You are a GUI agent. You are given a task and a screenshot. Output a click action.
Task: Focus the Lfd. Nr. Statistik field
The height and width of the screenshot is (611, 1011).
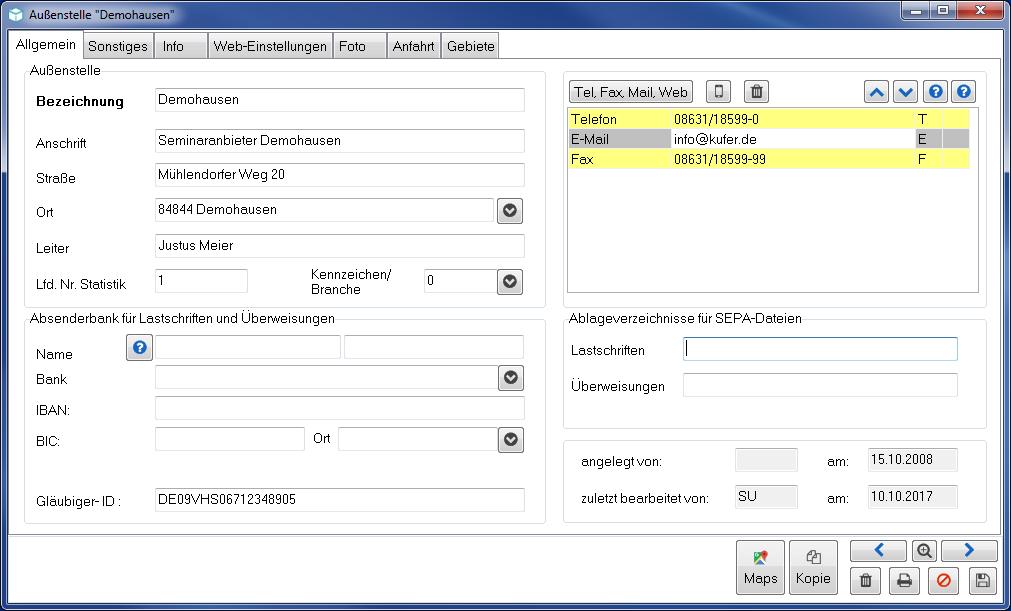[x=201, y=281]
